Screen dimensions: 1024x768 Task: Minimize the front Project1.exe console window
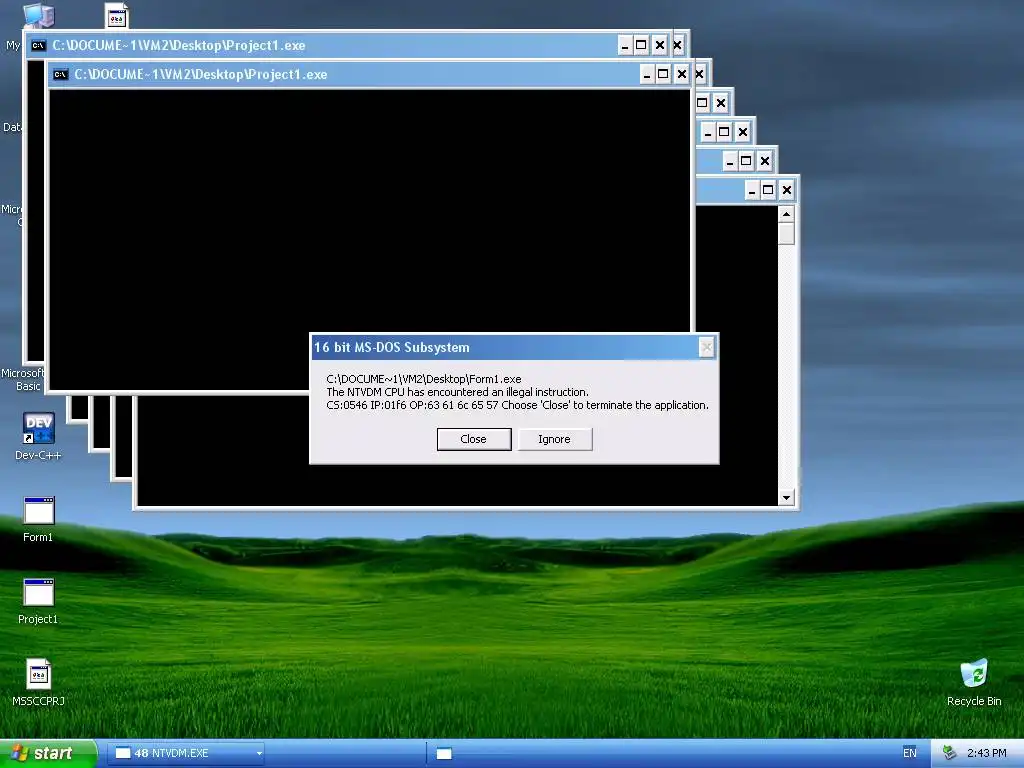[x=647, y=74]
